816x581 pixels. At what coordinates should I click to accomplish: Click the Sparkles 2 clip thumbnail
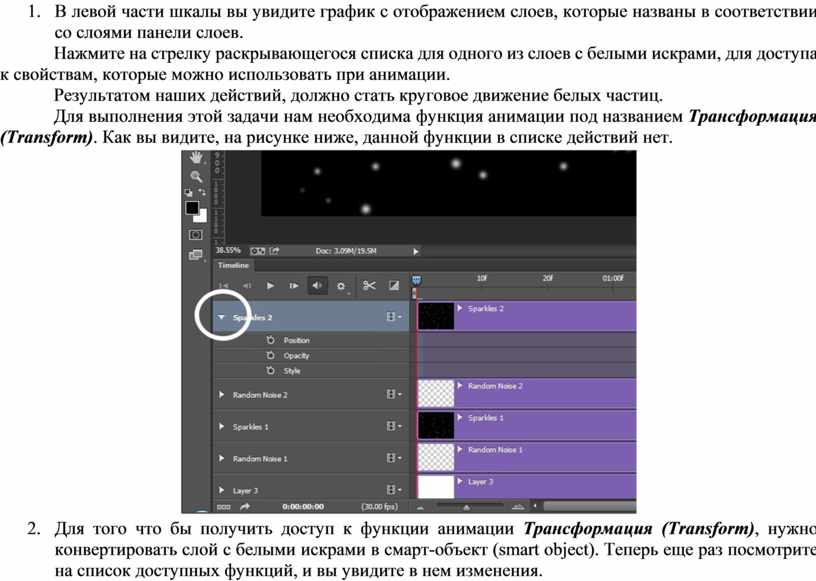click(435, 317)
